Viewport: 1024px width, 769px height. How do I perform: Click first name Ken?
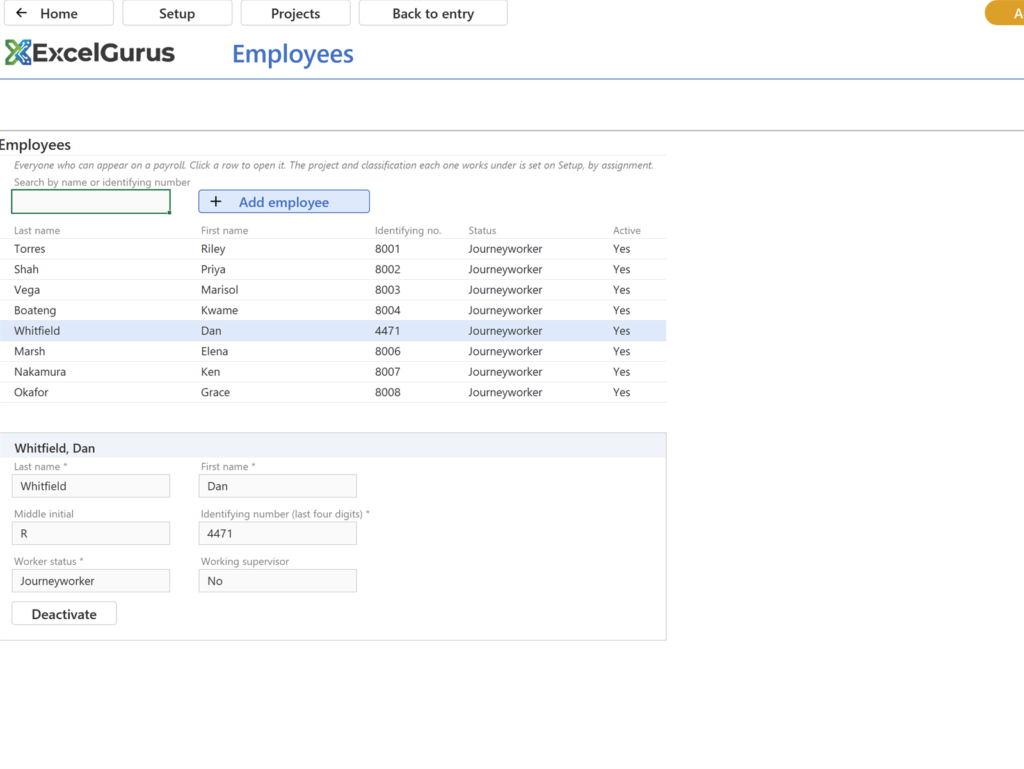[210, 371]
